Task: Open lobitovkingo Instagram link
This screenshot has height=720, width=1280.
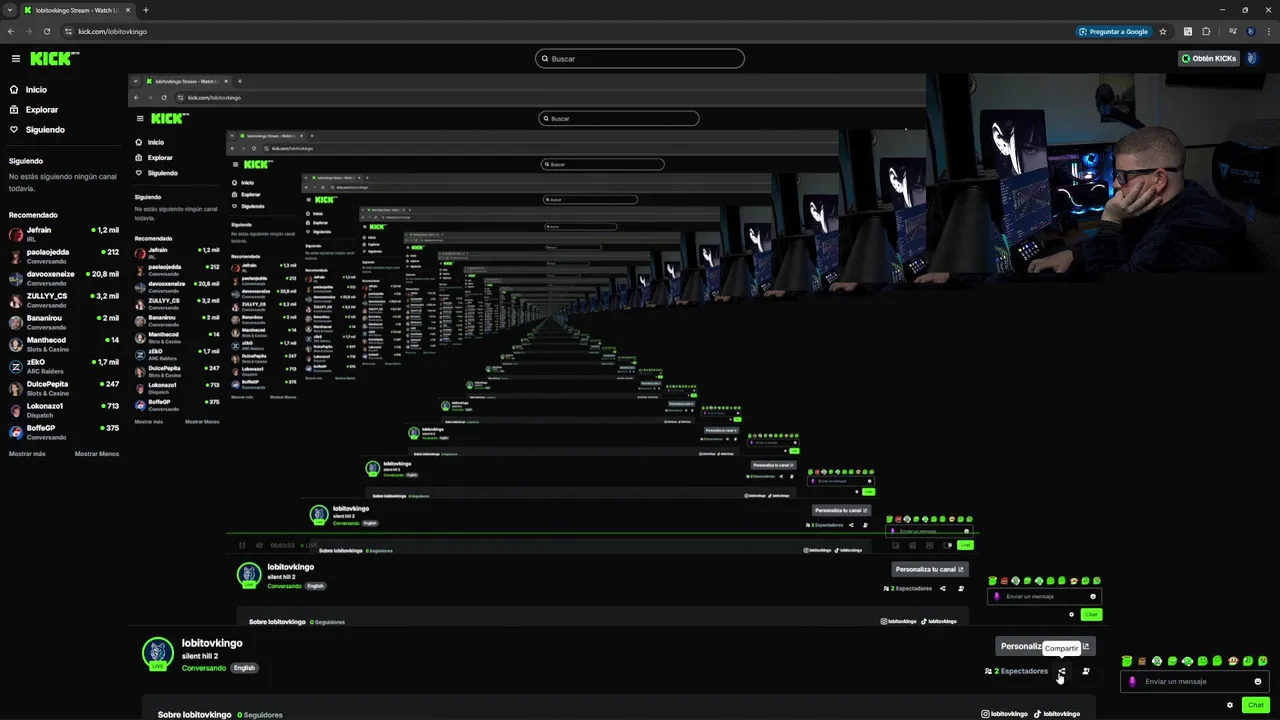Action: (x=1004, y=714)
